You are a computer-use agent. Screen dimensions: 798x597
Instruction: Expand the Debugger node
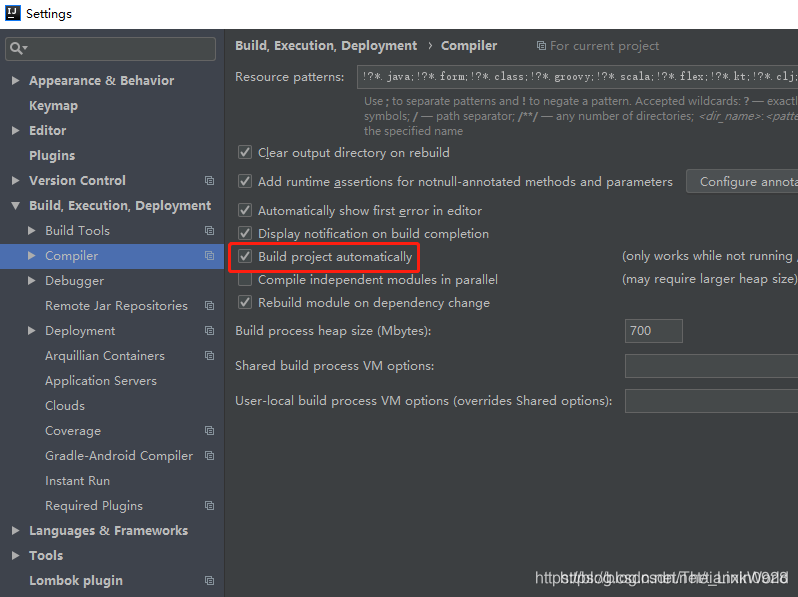(x=32, y=280)
